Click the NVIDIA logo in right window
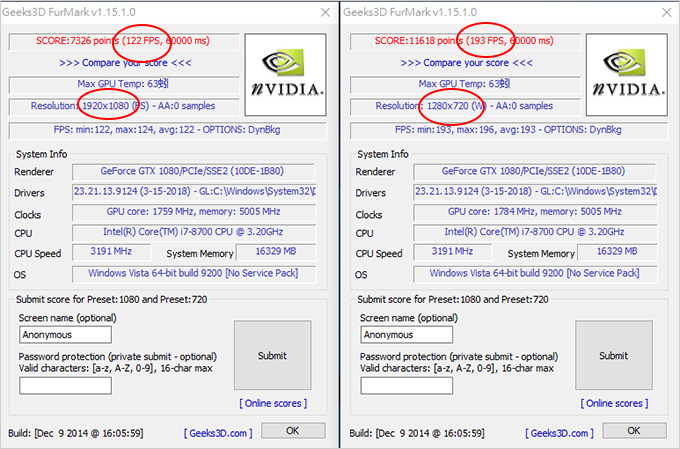The width and height of the screenshot is (680, 449). coord(627,75)
